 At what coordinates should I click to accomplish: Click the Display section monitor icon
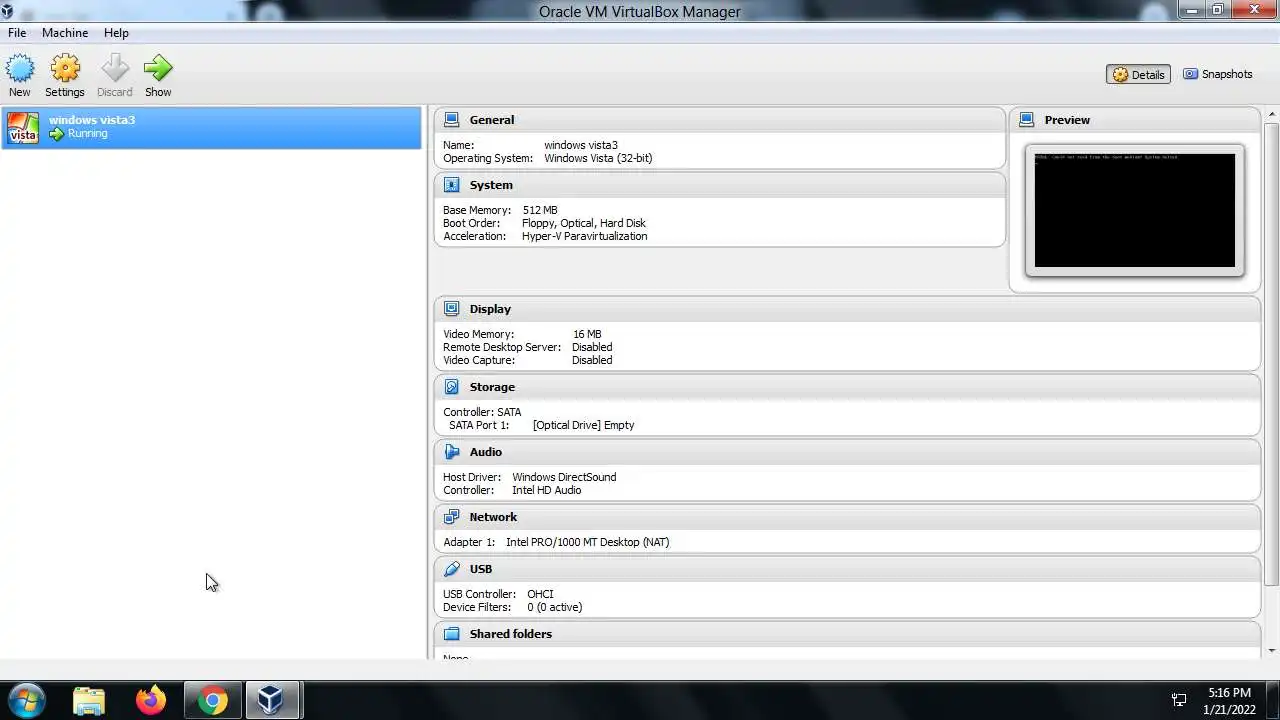click(x=452, y=309)
